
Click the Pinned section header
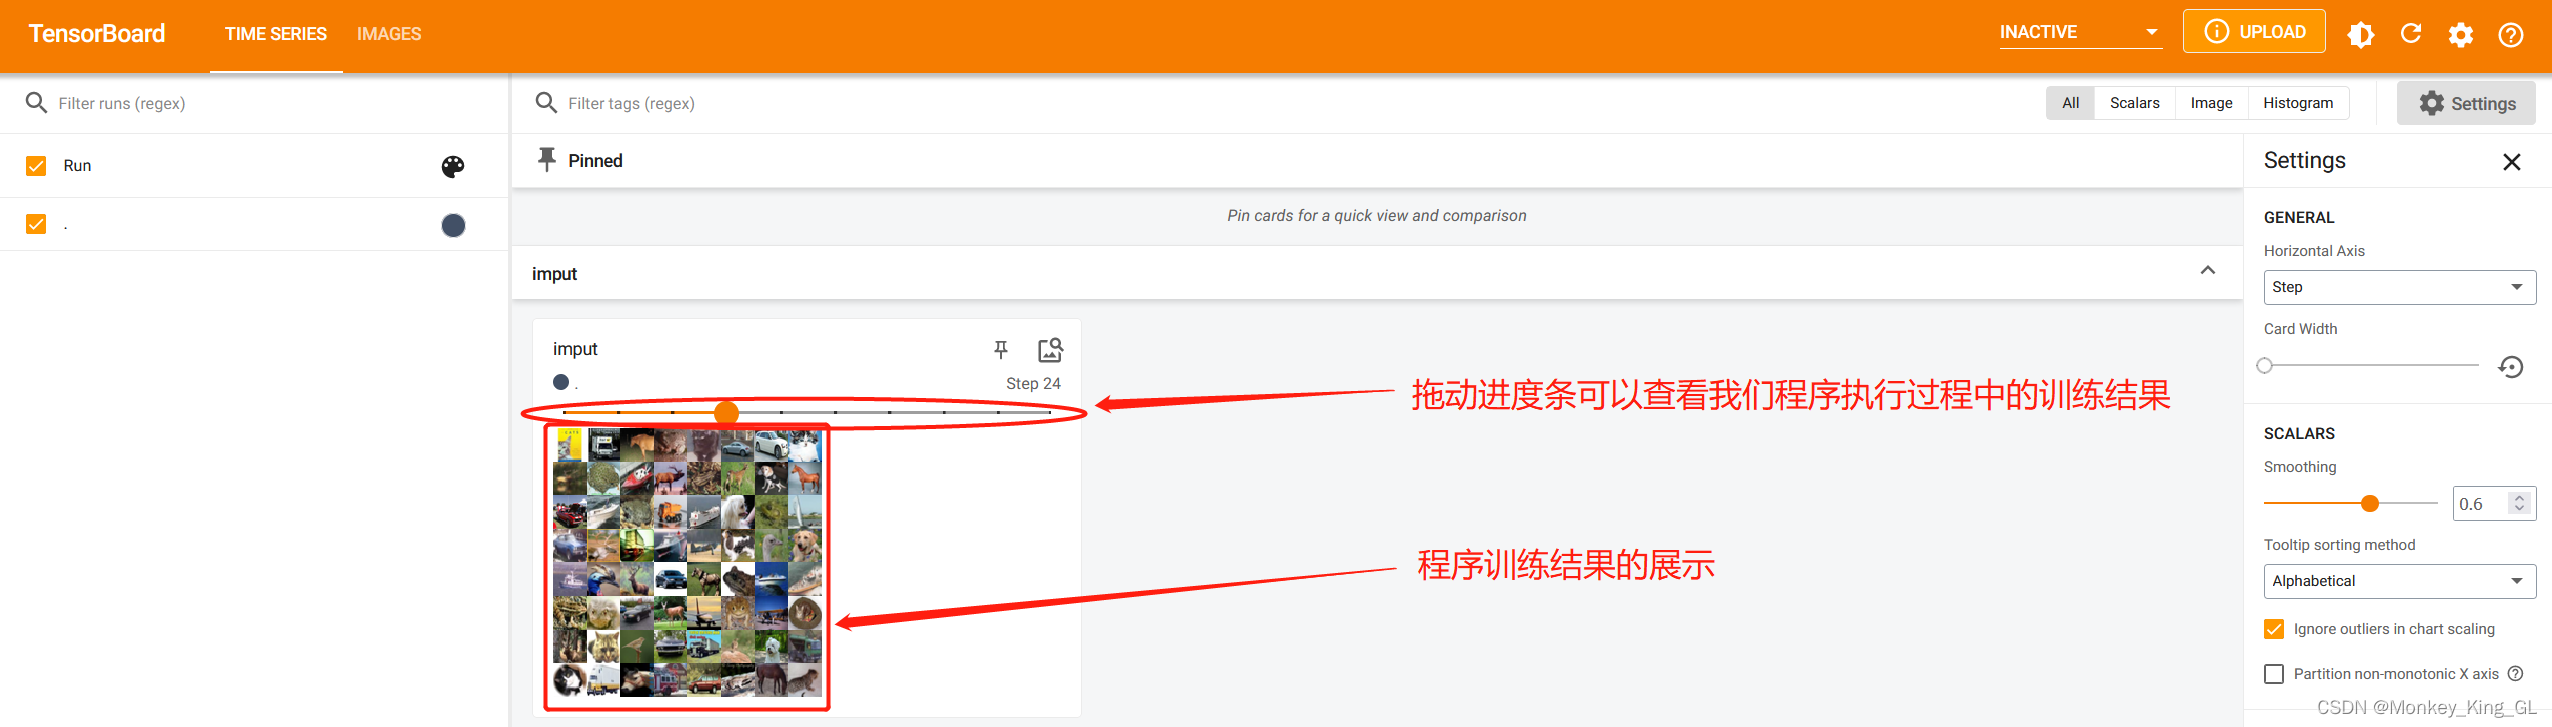(x=1376, y=161)
